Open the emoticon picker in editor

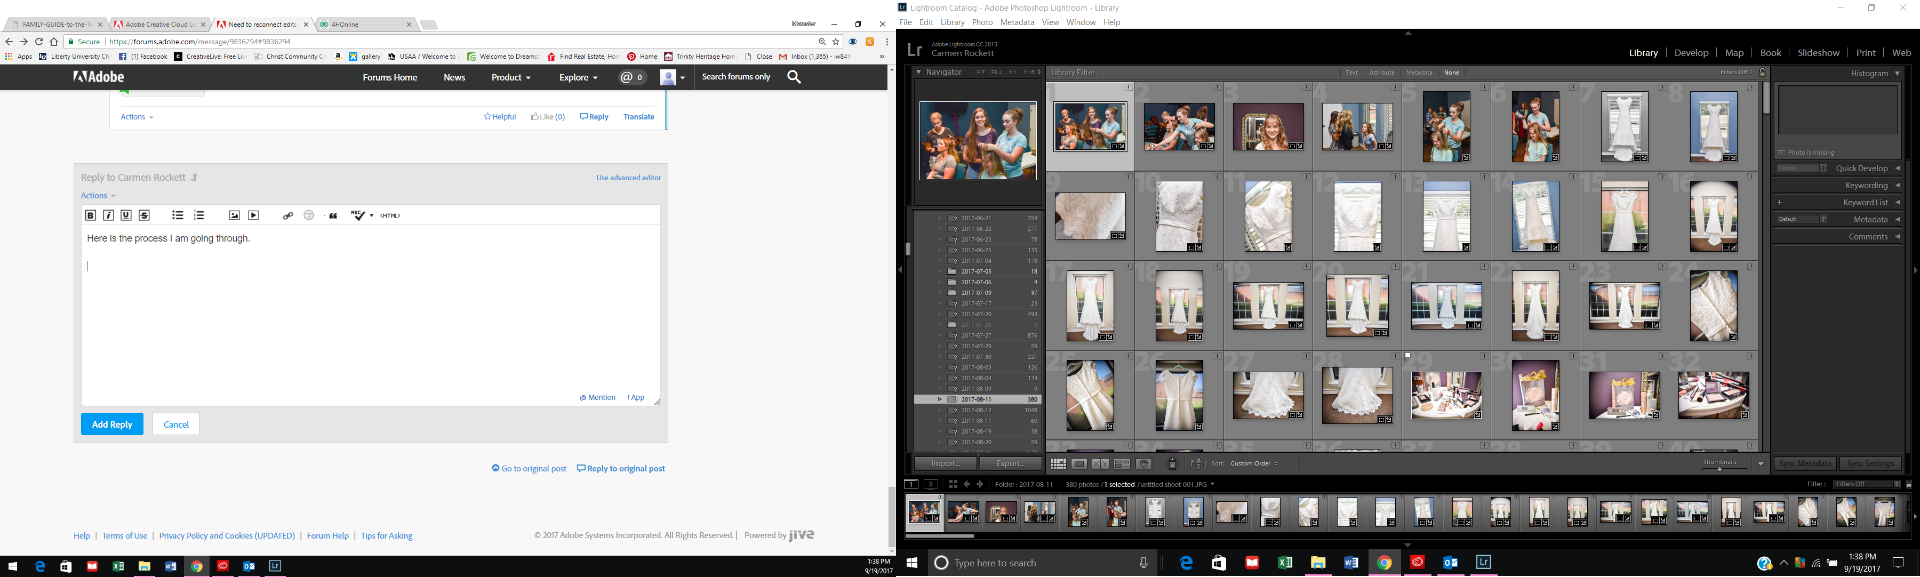(x=309, y=215)
